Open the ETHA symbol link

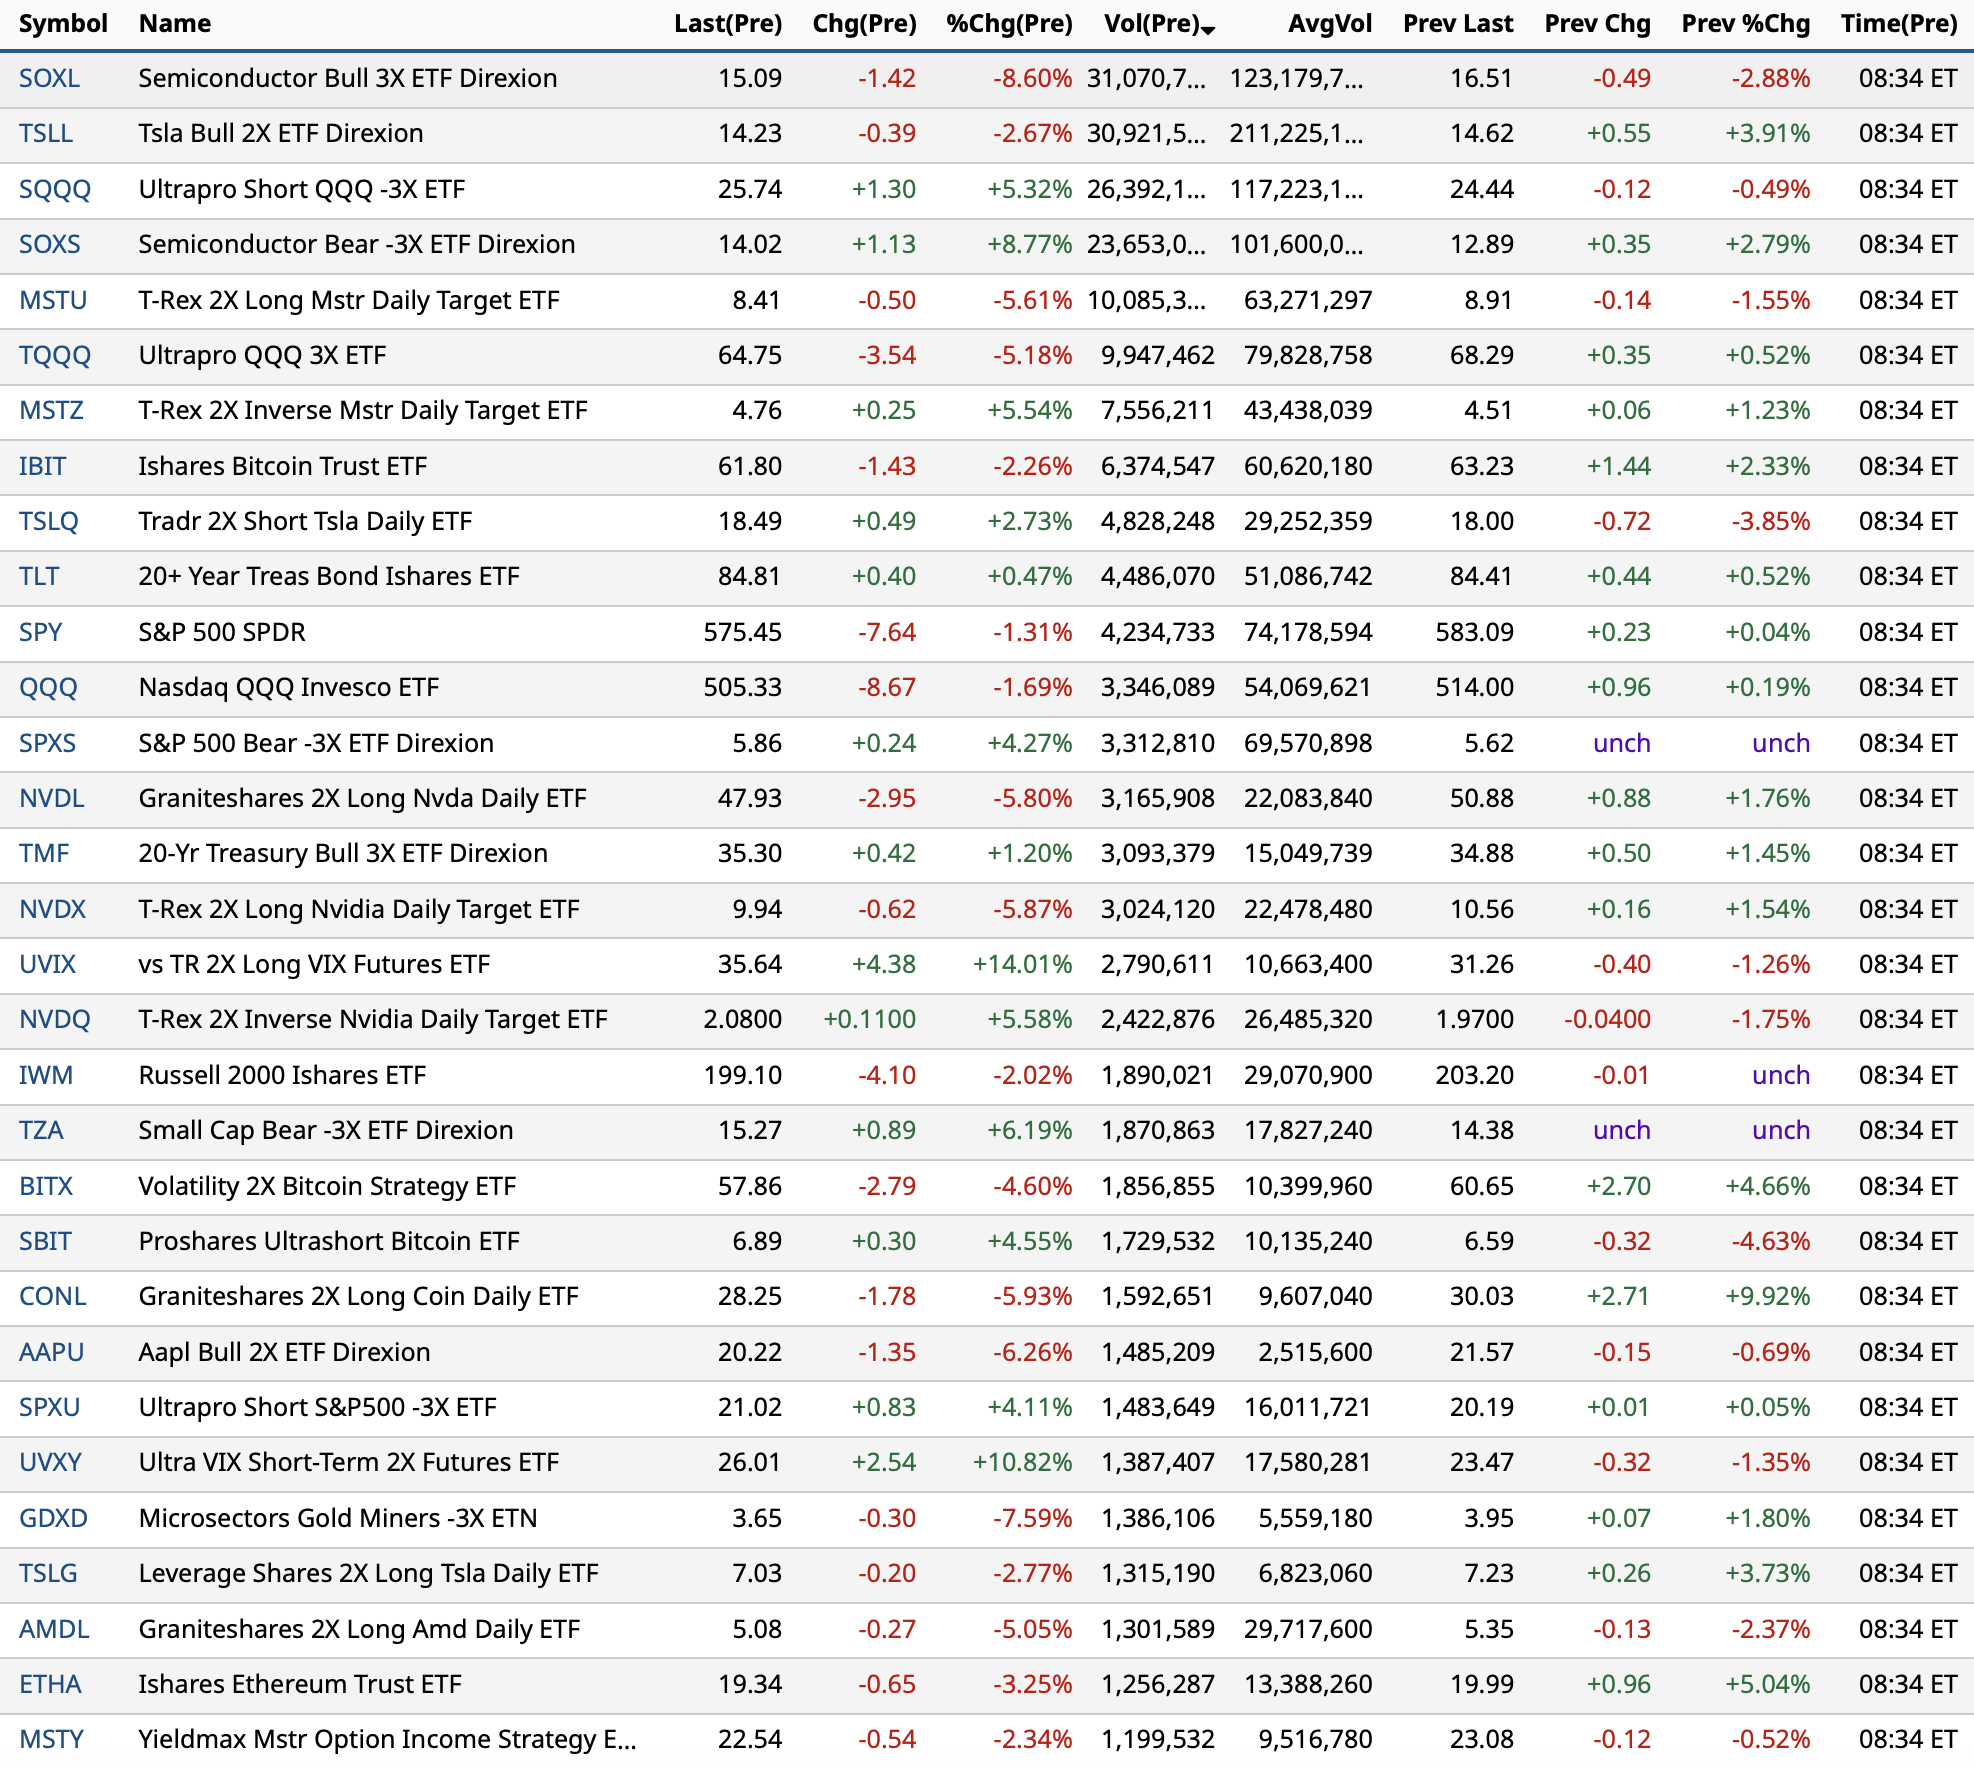[50, 1684]
